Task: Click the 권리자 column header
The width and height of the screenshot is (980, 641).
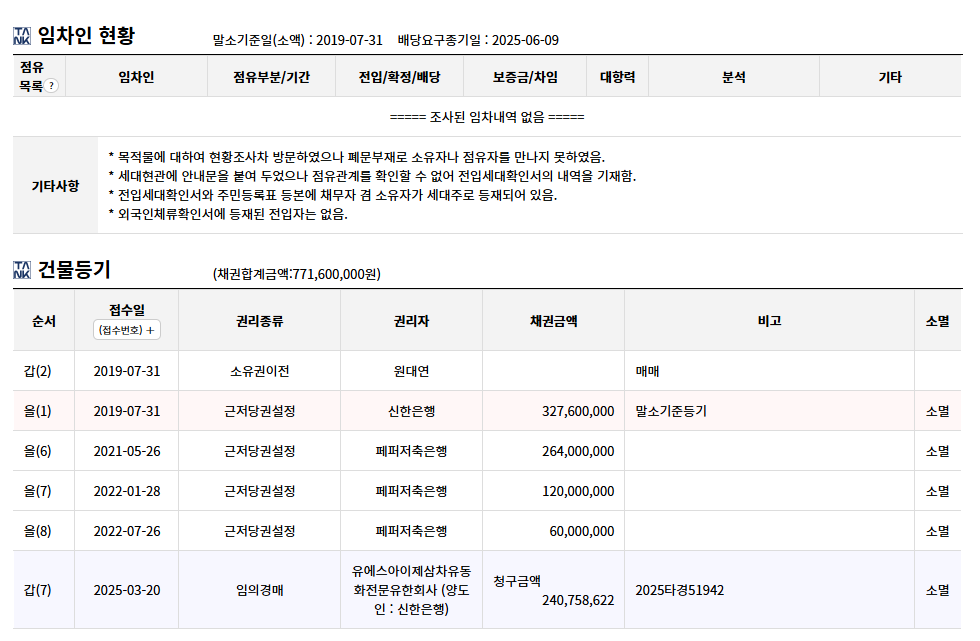Action: (411, 320)
